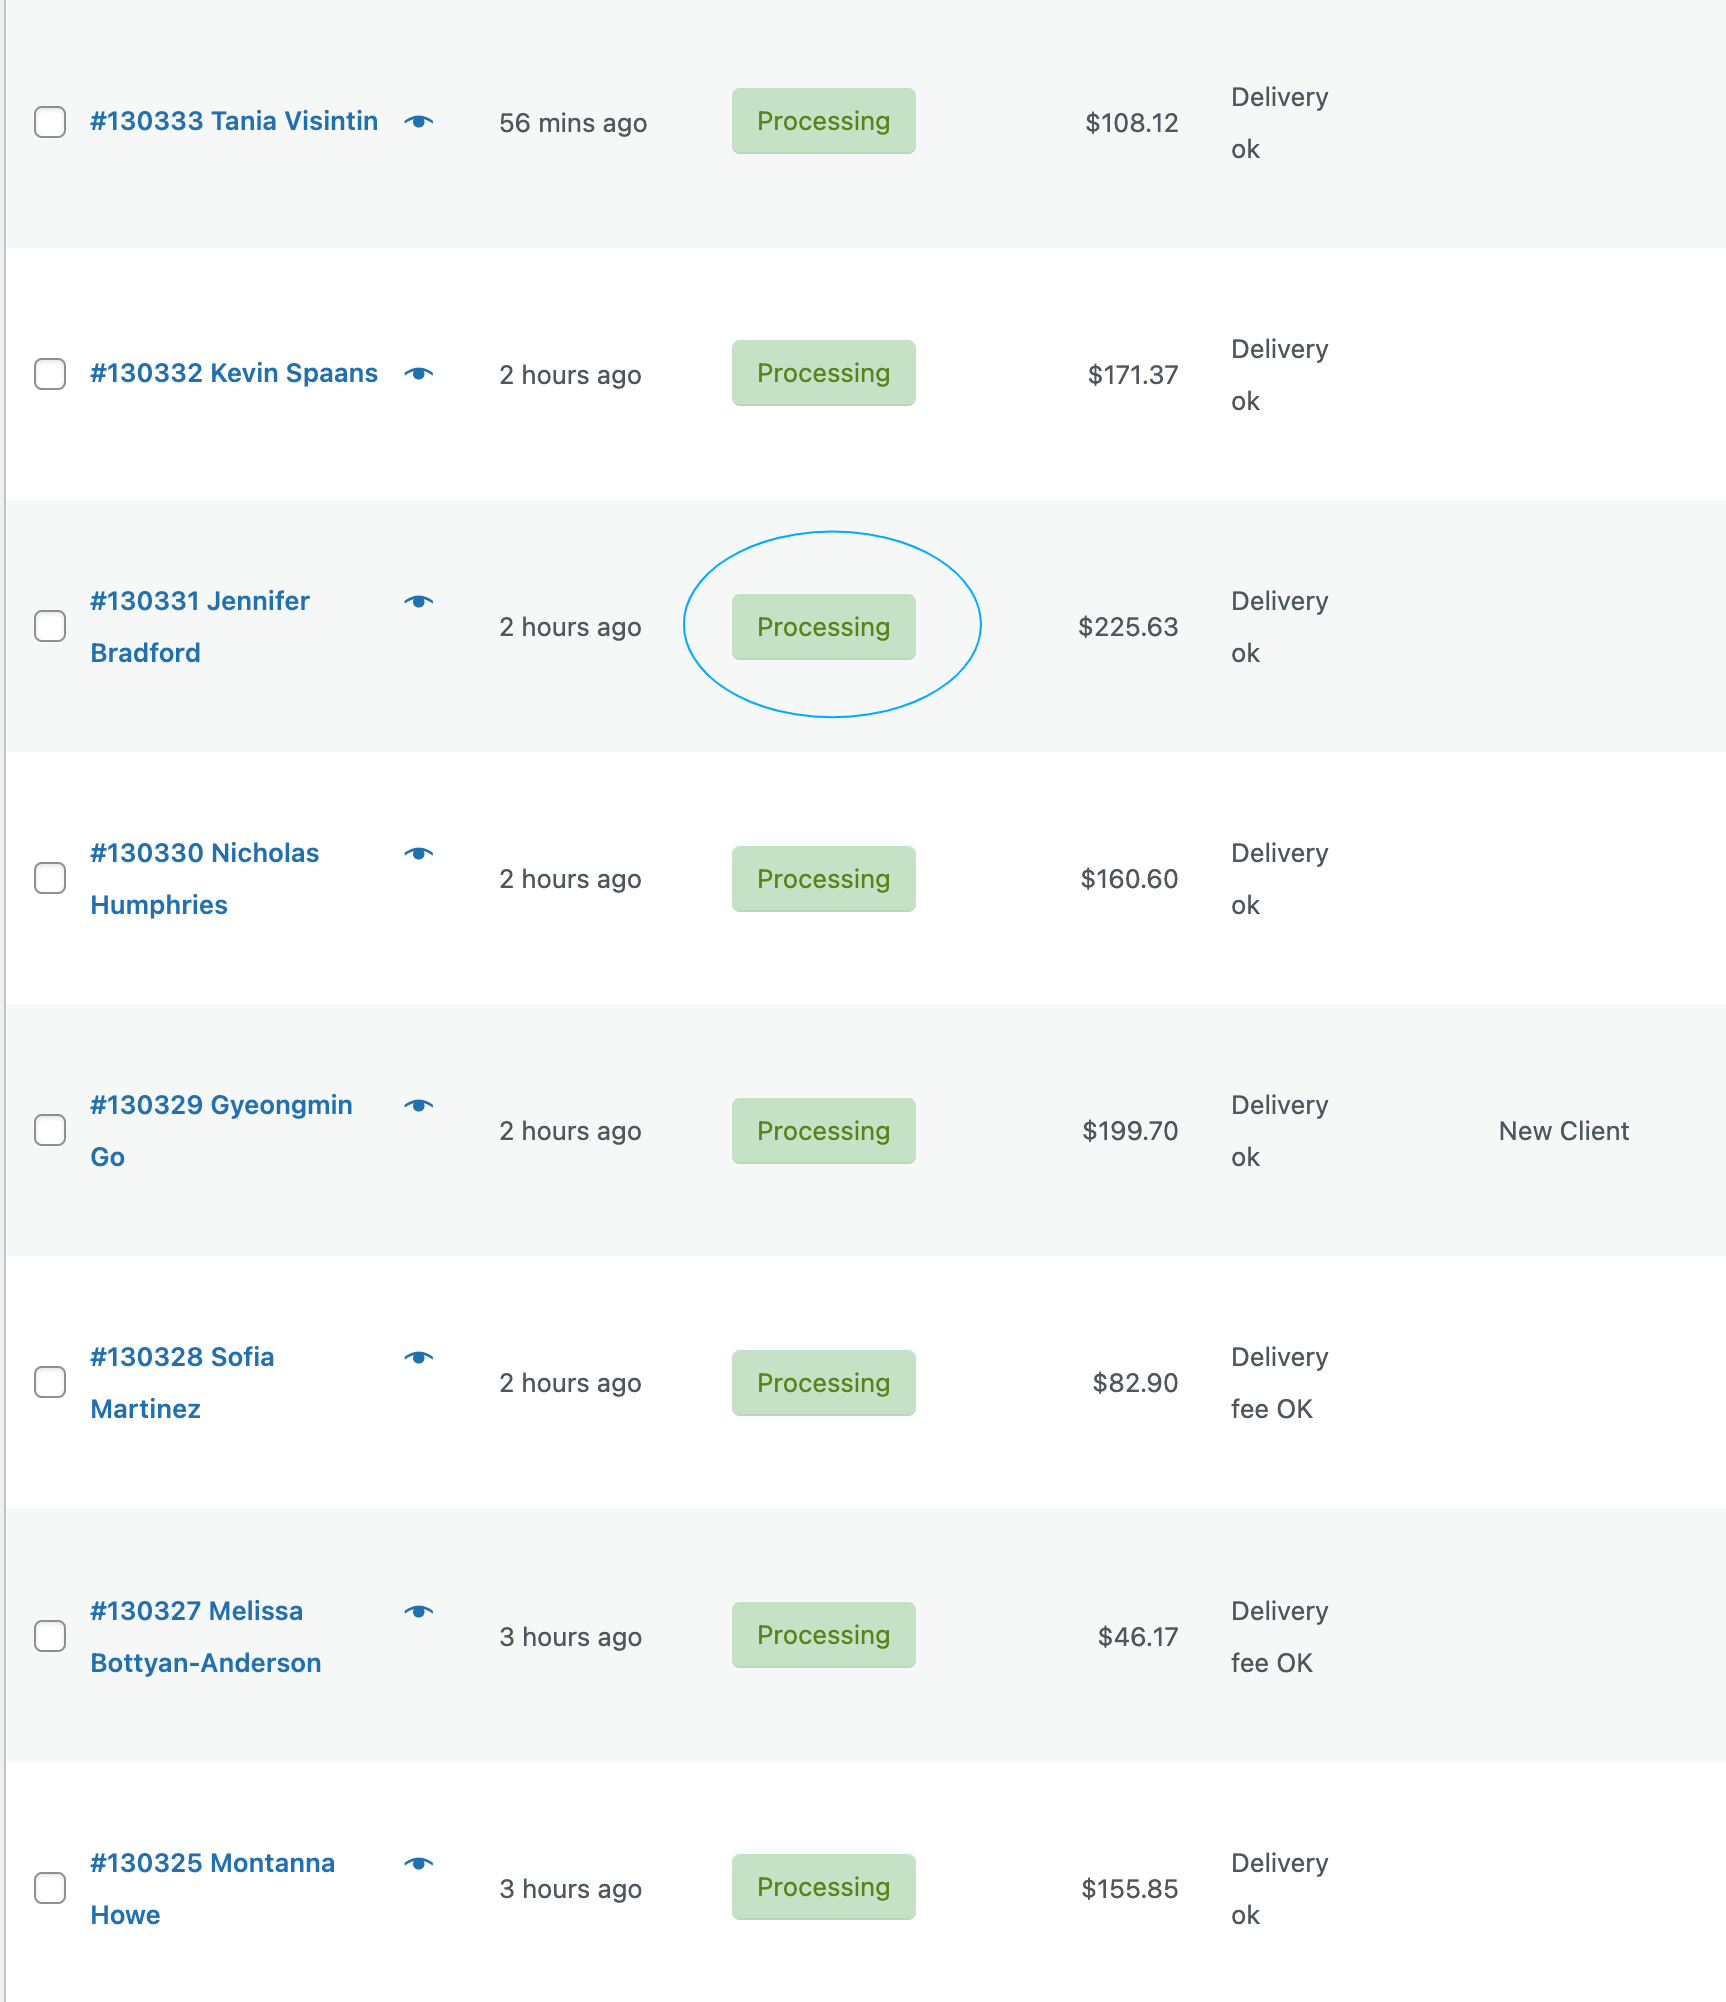Select order #130325 using its checkbox
The width and height of the screenshot is (1726, 2002).
click(x=50, y=1889)
